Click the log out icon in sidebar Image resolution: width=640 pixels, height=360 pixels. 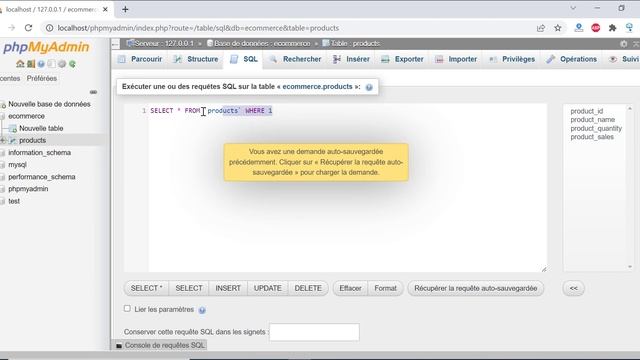(x=31, y=64)
